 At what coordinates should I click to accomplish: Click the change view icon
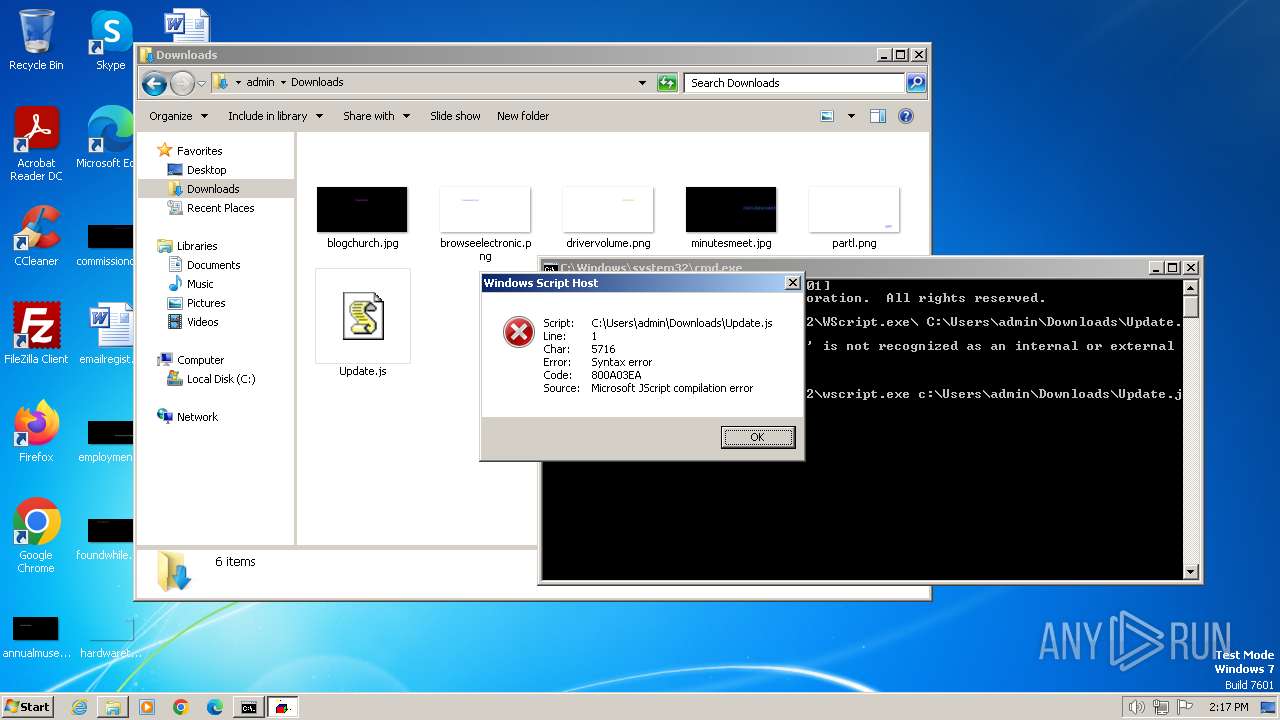click(x=827, y=116)
